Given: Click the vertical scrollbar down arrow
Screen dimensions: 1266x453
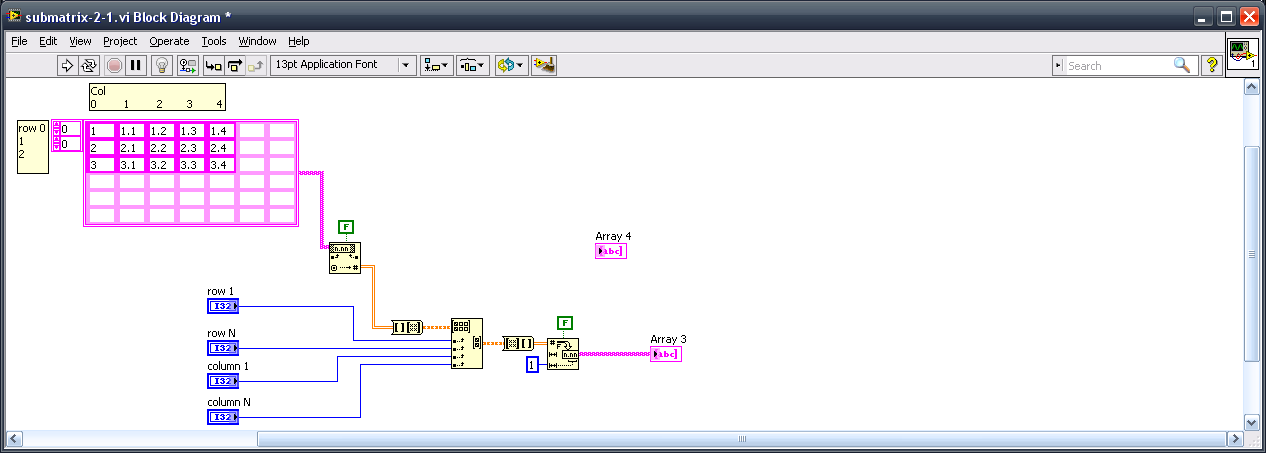Looking at the screenshot, I should [1250, 422].
